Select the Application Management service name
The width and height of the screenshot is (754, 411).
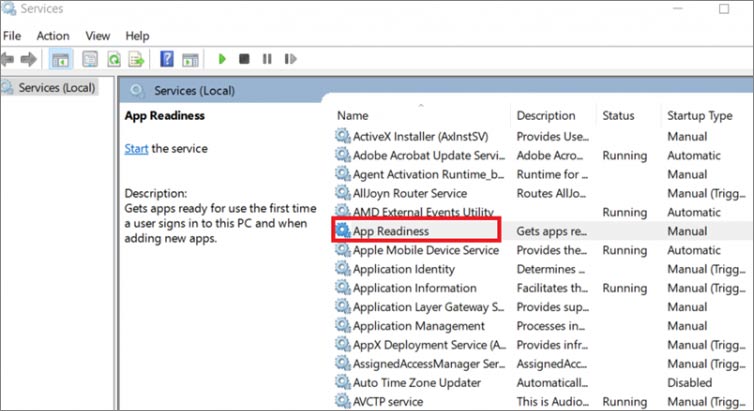[x=418, y=326]
